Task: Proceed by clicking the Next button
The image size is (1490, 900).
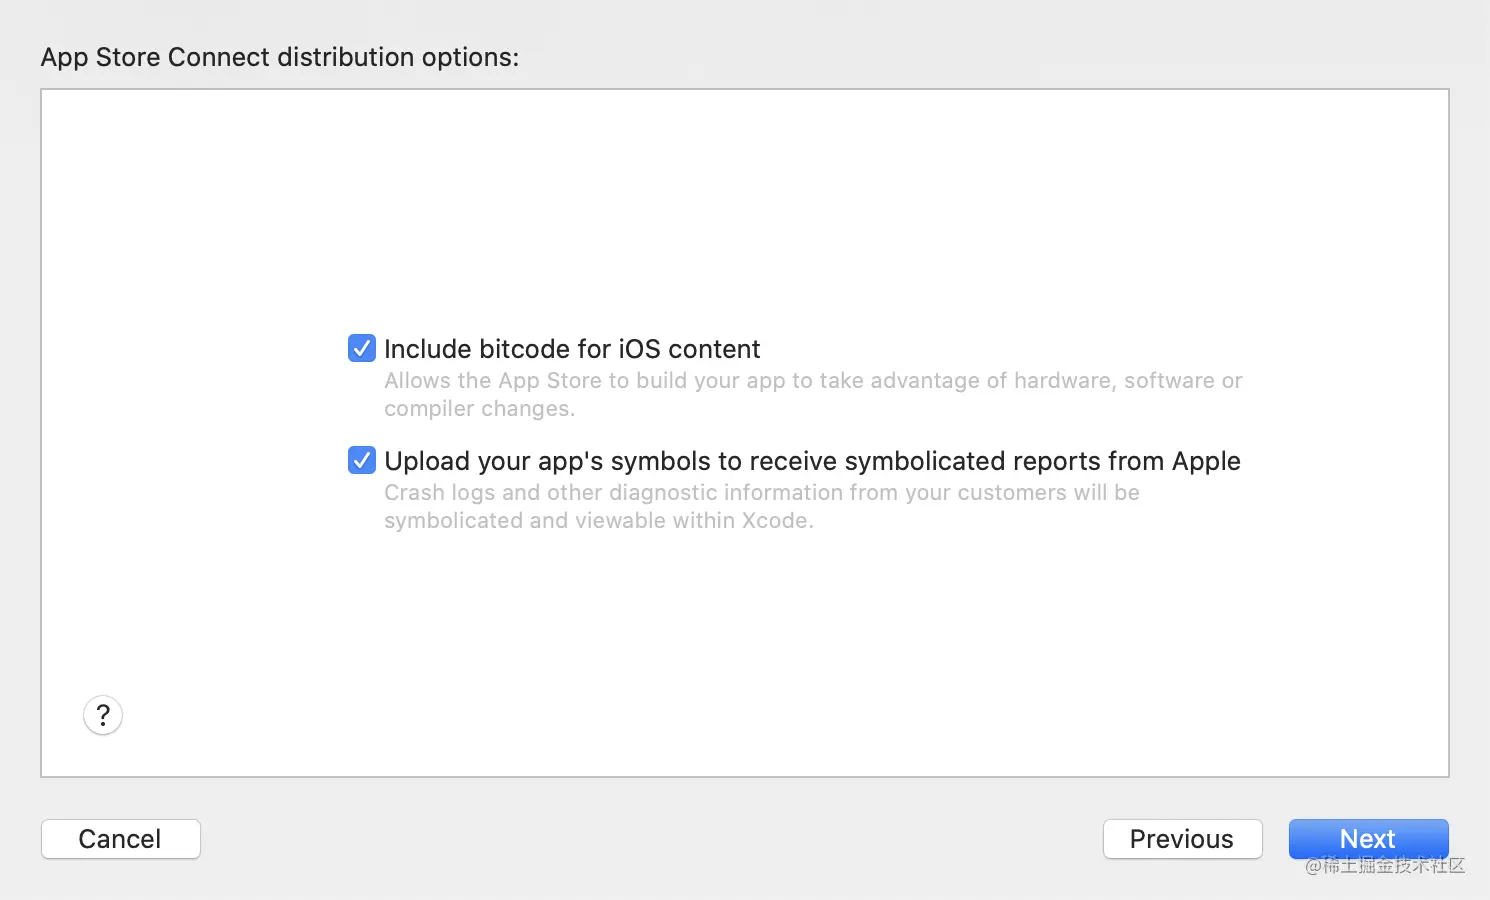Action: (x=1367, y=838)
